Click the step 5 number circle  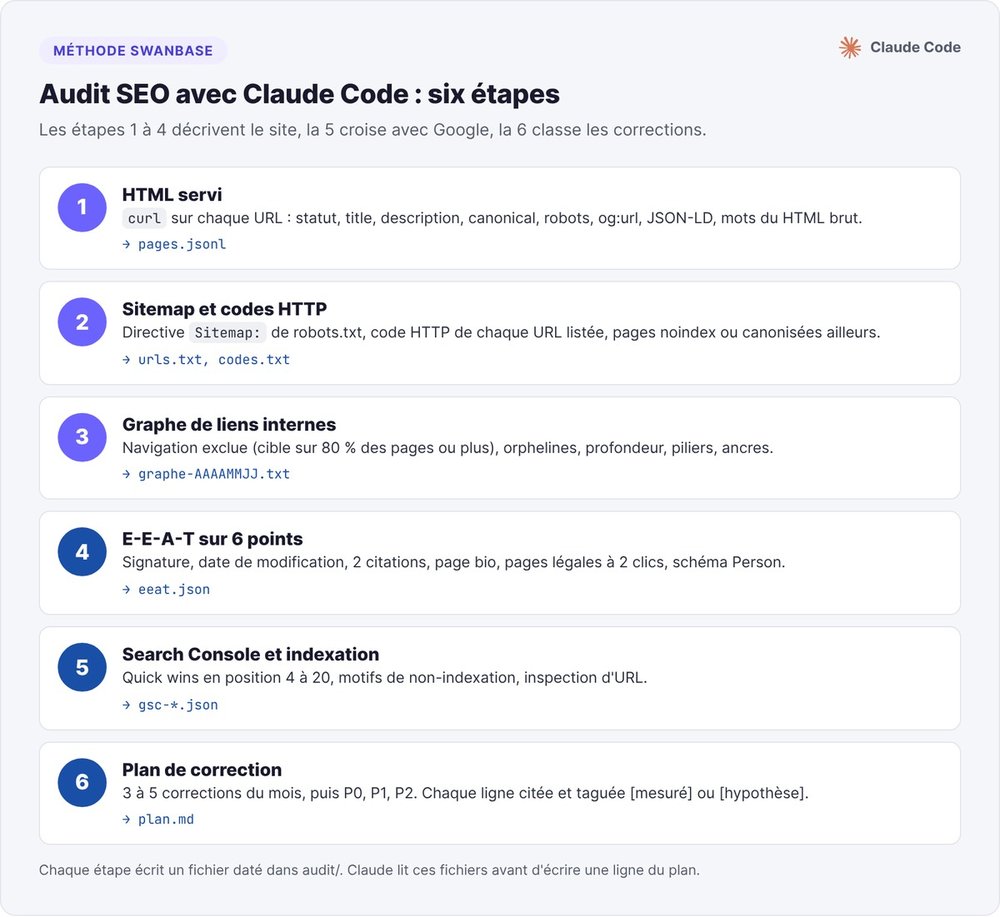pos(82,667)
